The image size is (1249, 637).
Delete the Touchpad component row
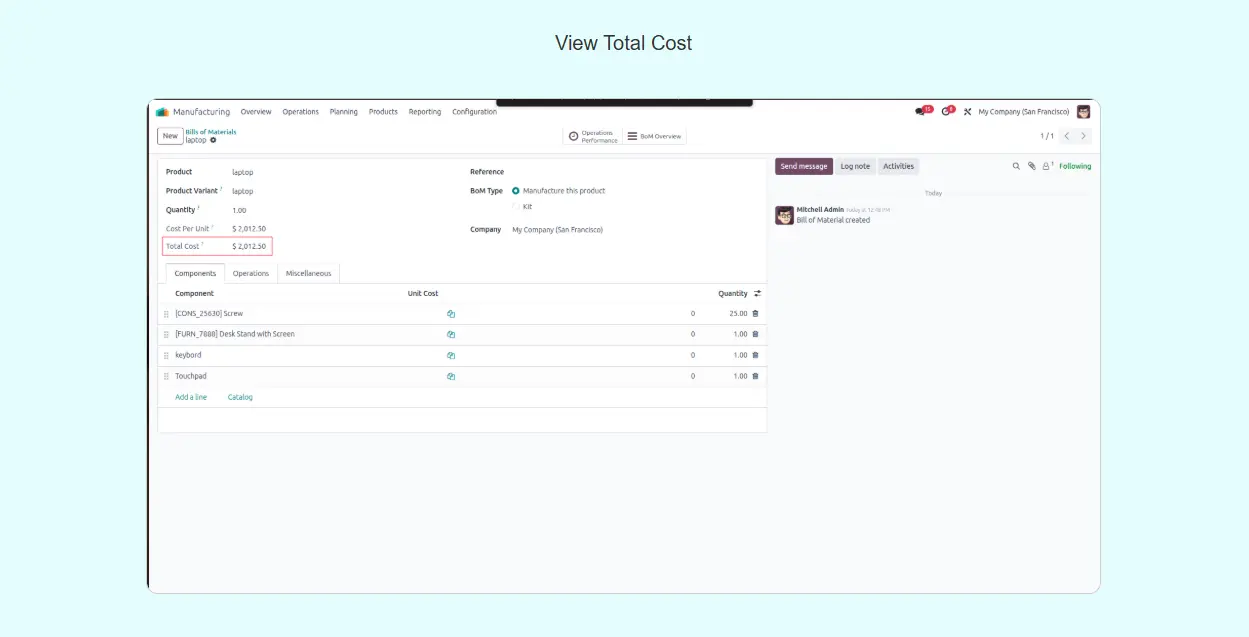coord(755,377)
